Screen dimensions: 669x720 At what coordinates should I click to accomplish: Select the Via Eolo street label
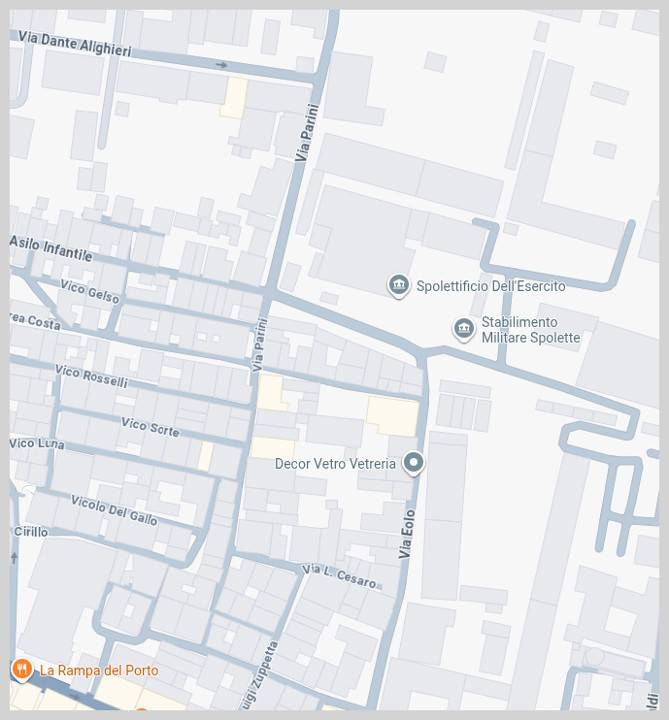(x=406, y=534)
